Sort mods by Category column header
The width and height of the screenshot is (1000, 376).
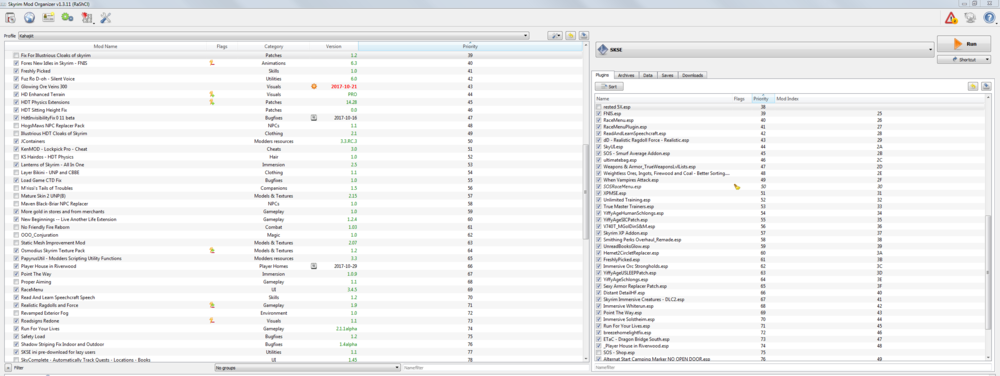274,47
